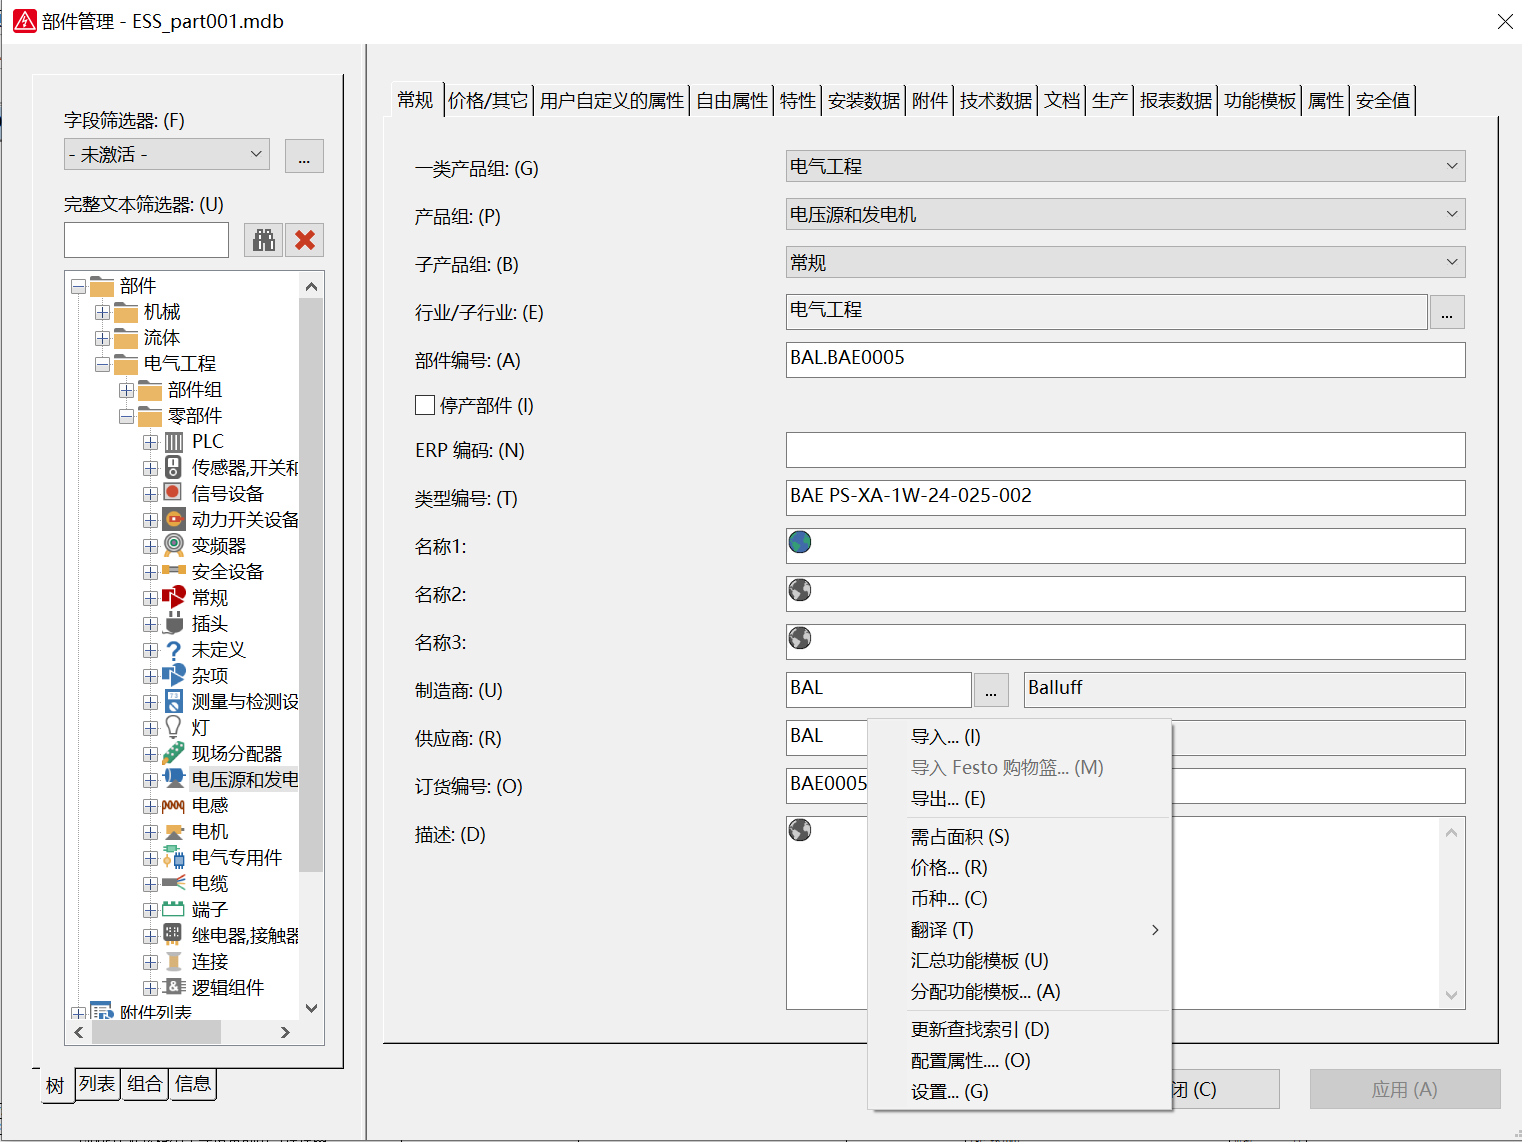The image size is (1522, 1142).
Task: Click the 端子 terminal icon
Action: tap(174, 910)
